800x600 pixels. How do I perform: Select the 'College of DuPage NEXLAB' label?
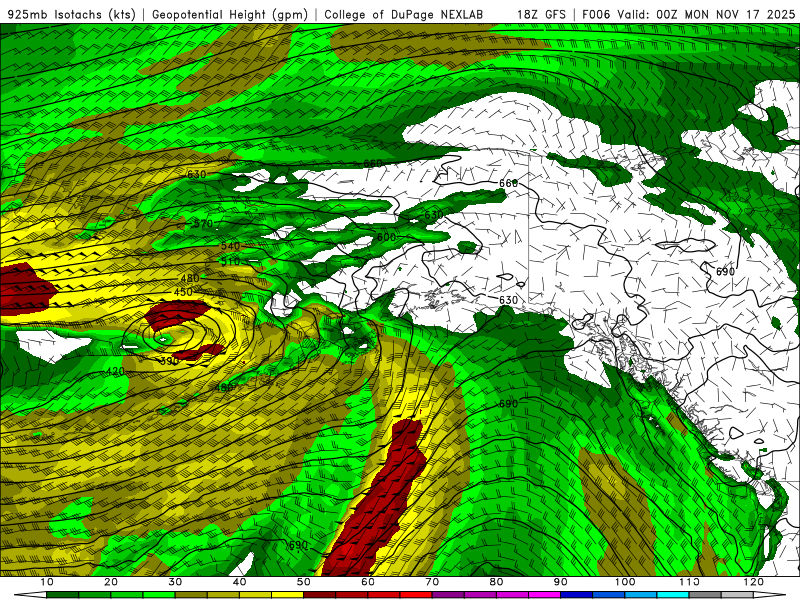click(404, 14)
